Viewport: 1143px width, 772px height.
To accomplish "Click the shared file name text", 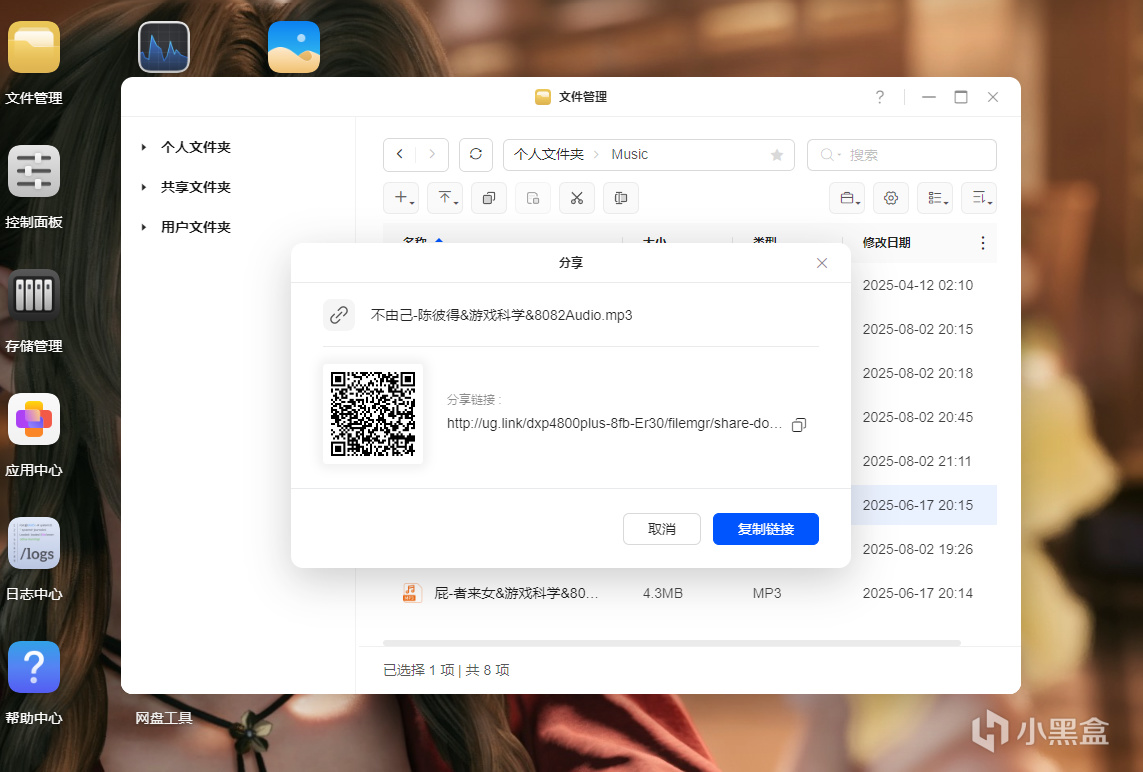I will 502,316.
